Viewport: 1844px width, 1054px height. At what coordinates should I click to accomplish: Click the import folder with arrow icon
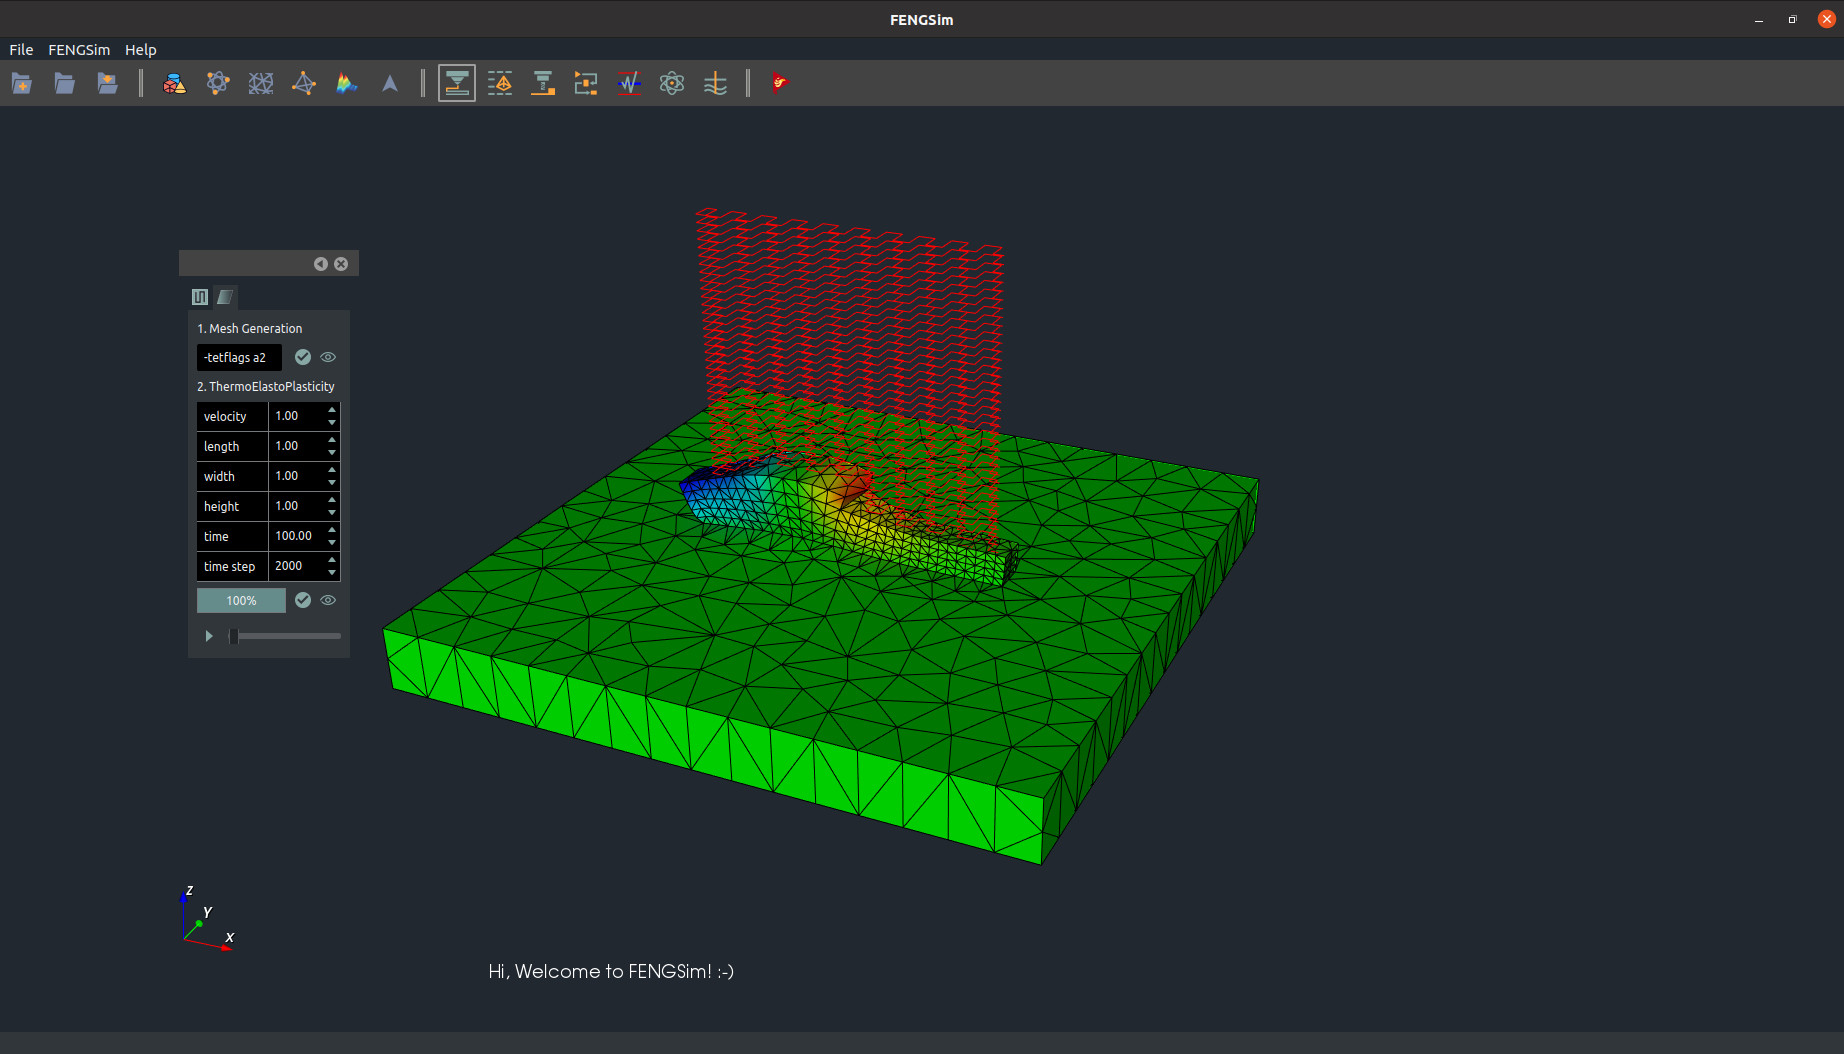[107, 84]
